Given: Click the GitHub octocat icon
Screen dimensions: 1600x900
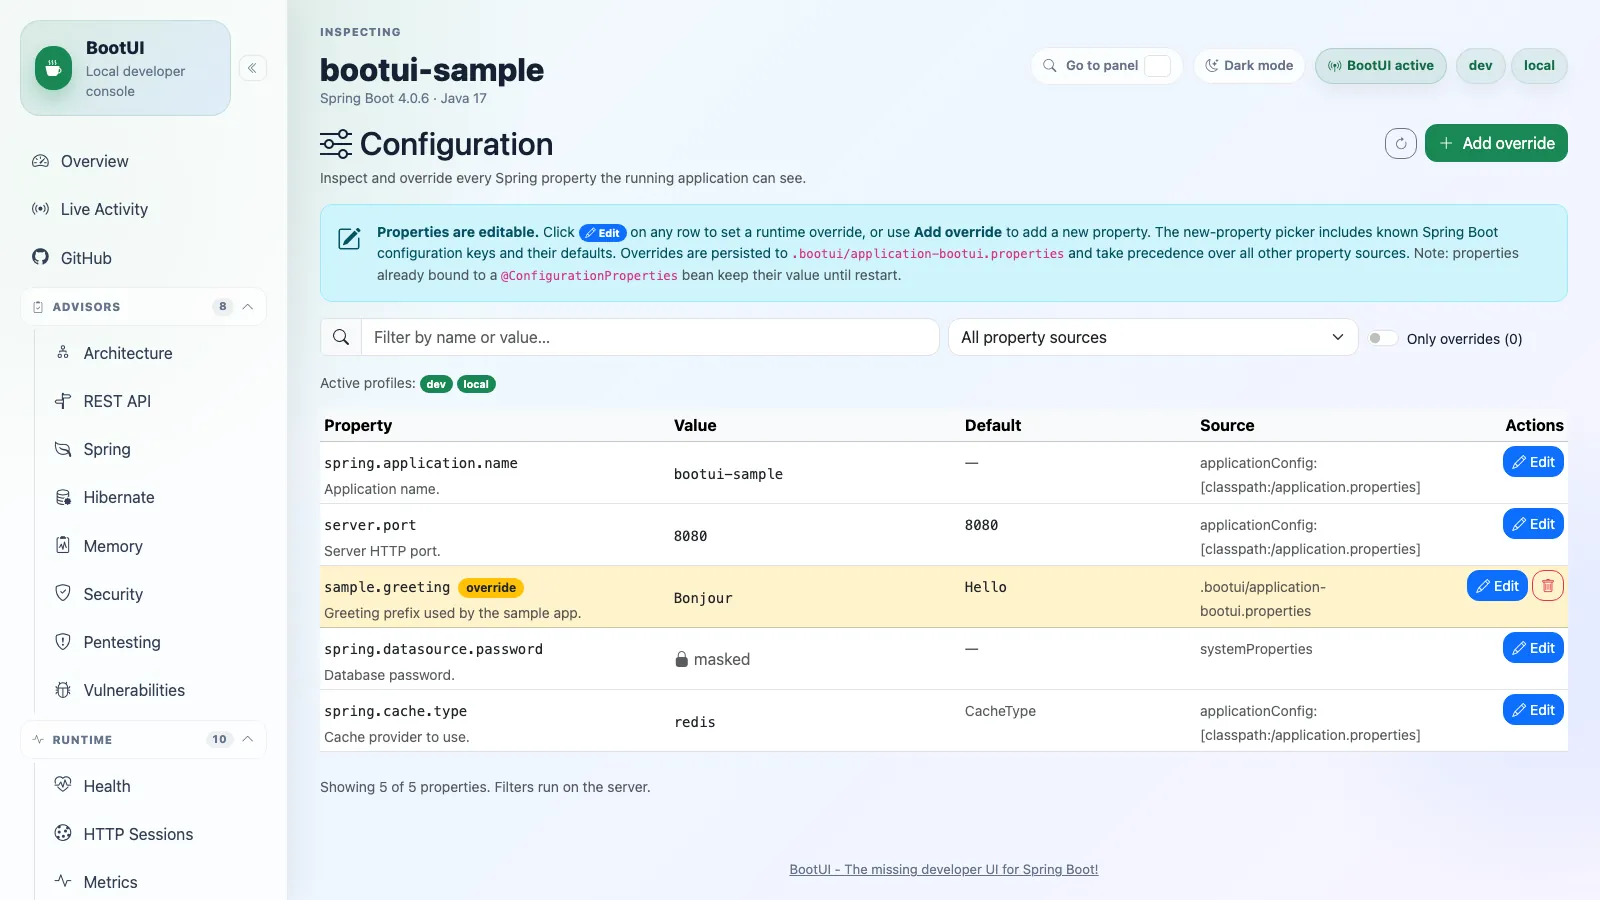Looking at the screenshot, I should [40, 257].
